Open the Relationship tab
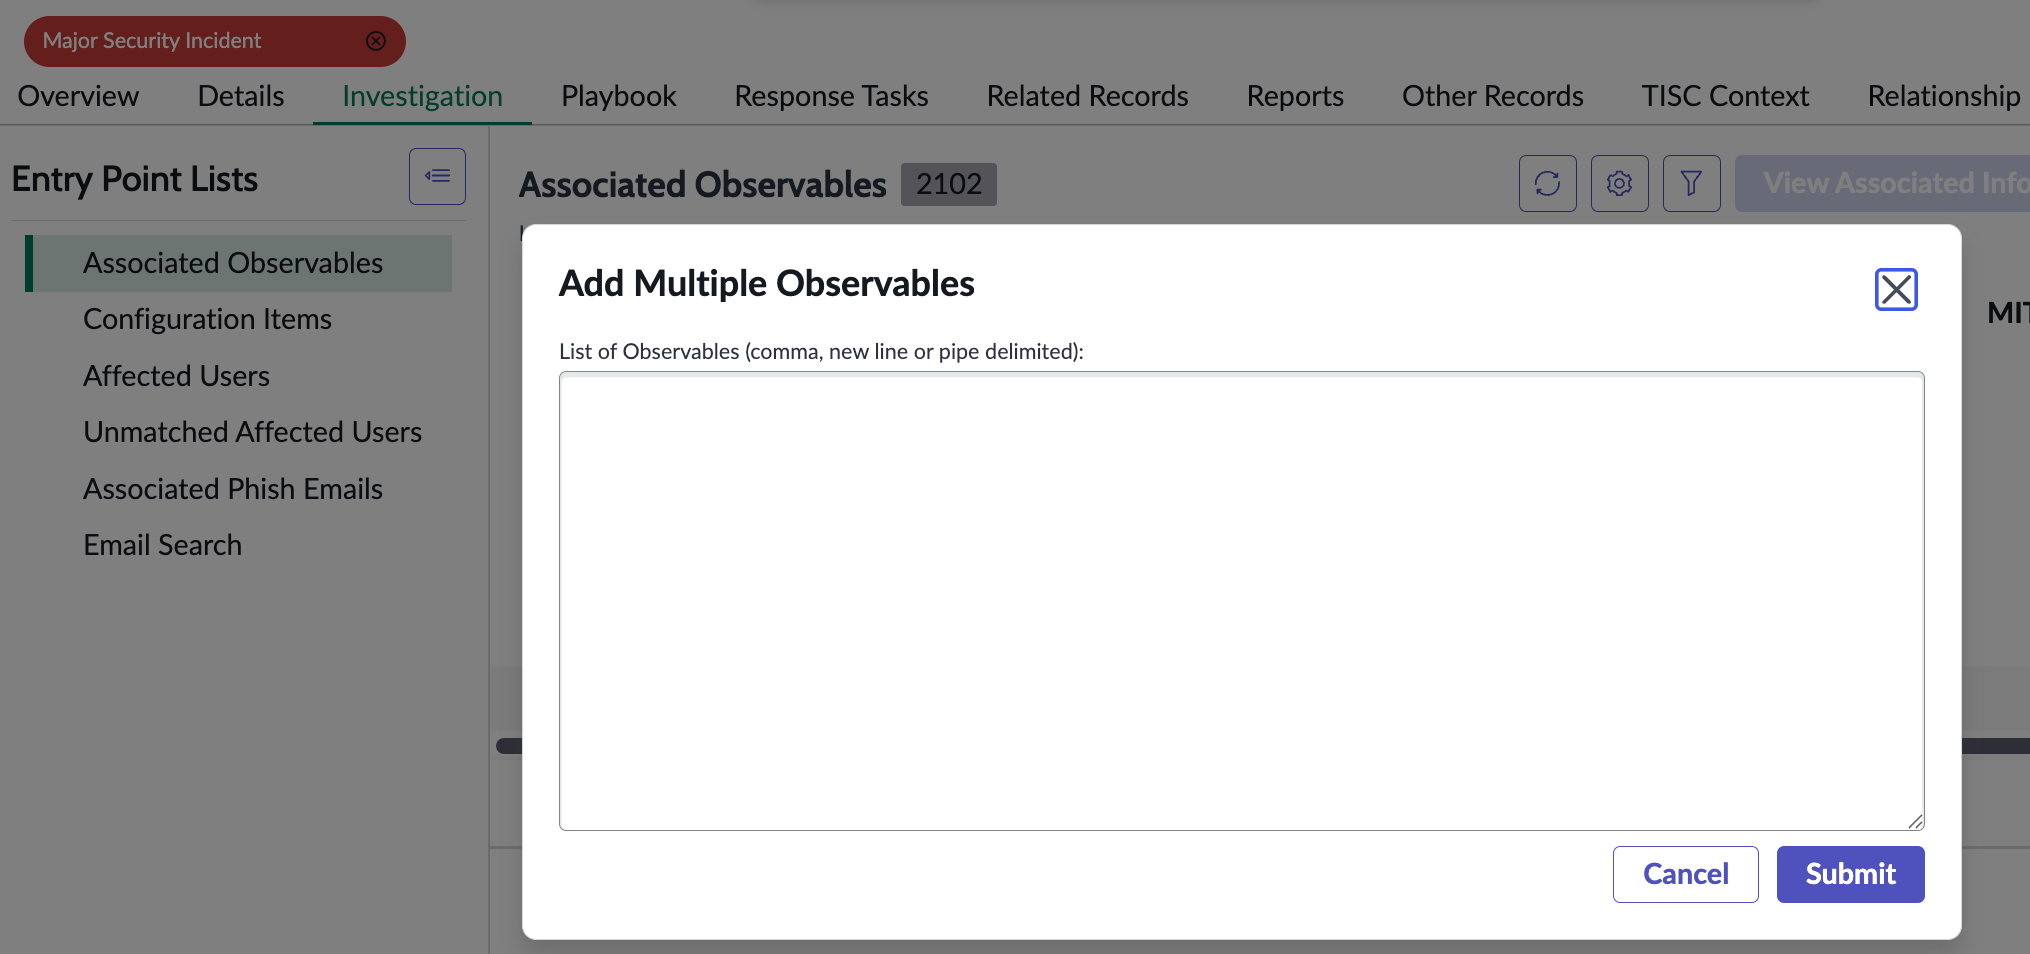The image size is (2030, 954). [1943, 96]
